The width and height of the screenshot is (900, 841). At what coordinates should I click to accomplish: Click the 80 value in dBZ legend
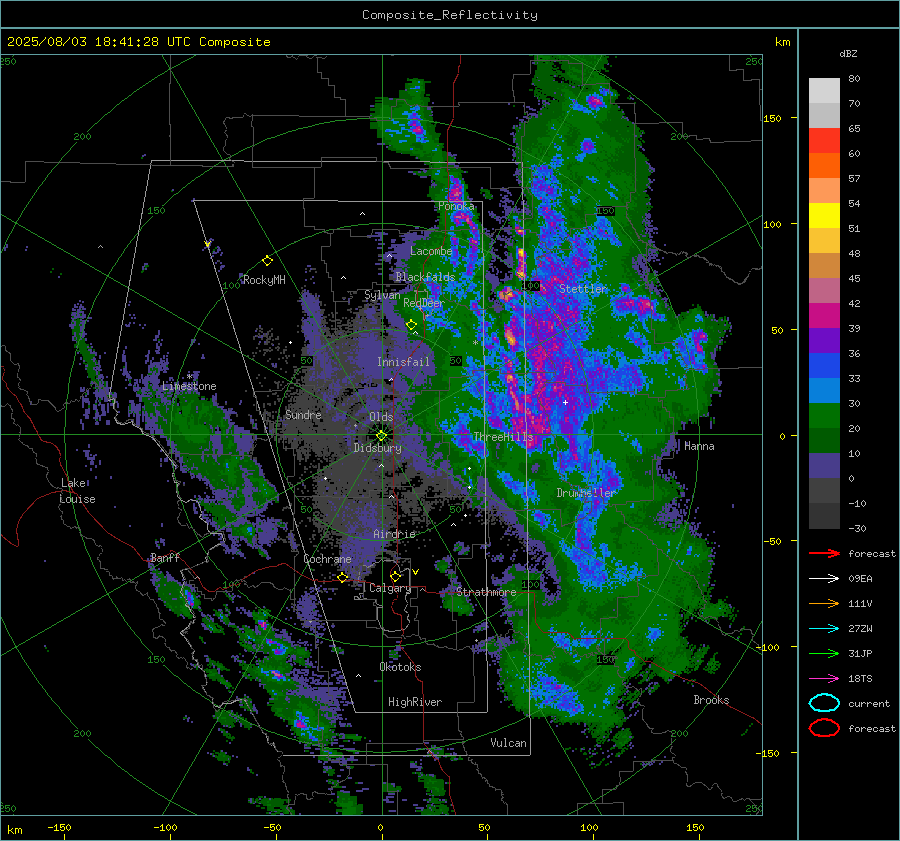pos(854,79)
